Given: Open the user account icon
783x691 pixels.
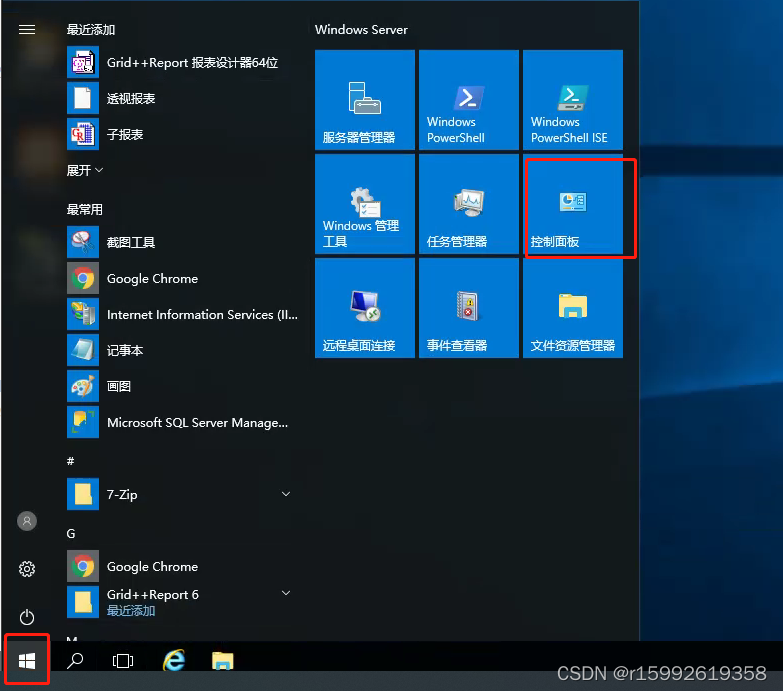Looking at the screenshot, I should 27,521.
